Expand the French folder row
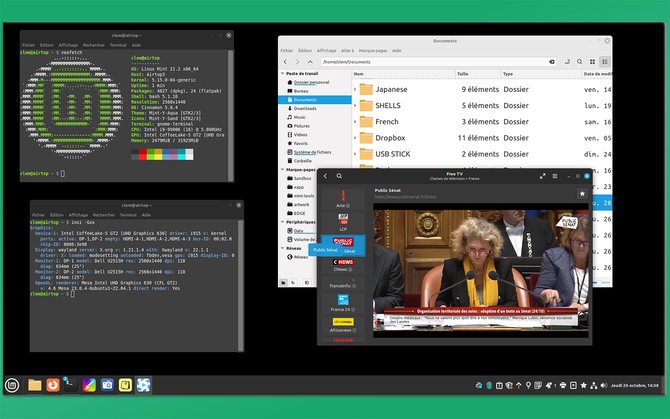The width and height of the screenshot is (670, 419). (355, 122)
